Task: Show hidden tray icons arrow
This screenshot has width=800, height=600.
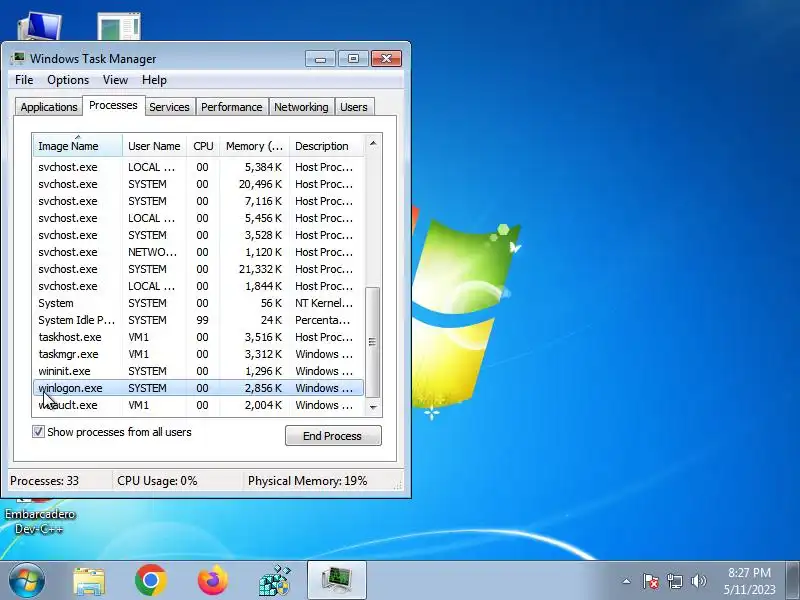Action: (x=626, y=581)
